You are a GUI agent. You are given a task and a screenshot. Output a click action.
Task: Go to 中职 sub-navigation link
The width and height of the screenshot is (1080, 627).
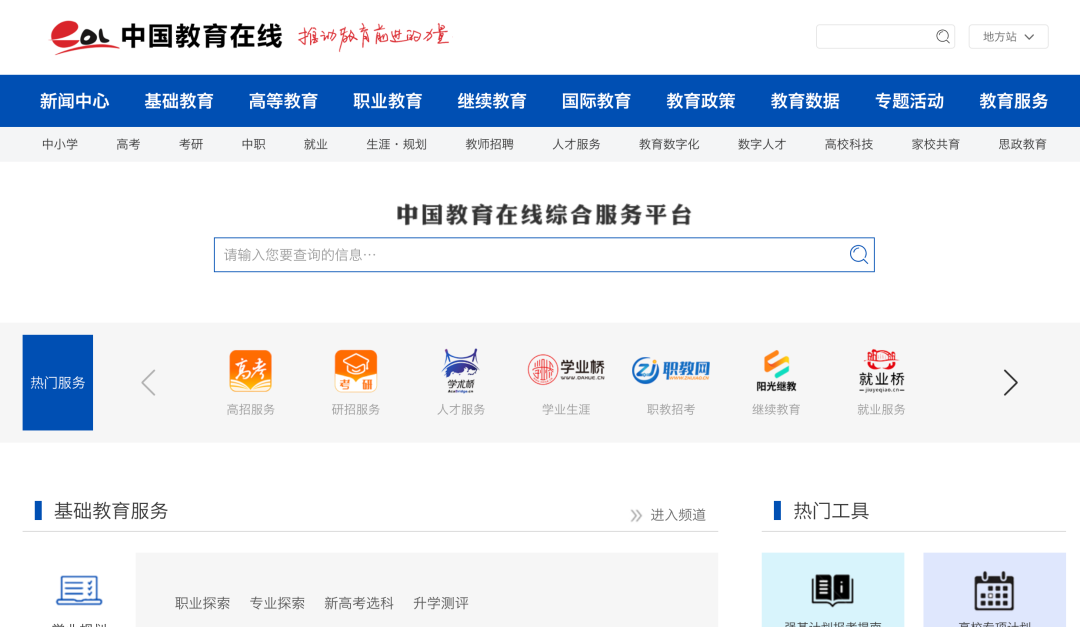(x=253, y=144)
